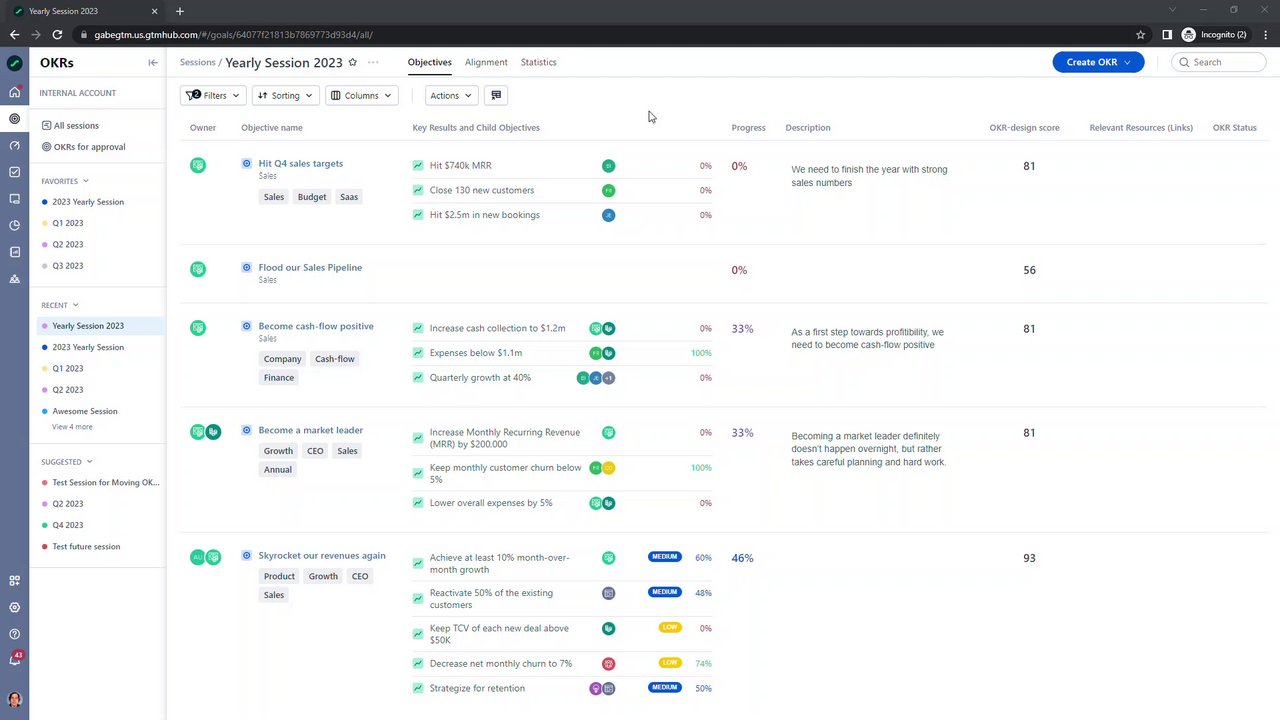Open the Incognito profile indicator
Screen dimensions: 1280x720
pos(1214,35)
